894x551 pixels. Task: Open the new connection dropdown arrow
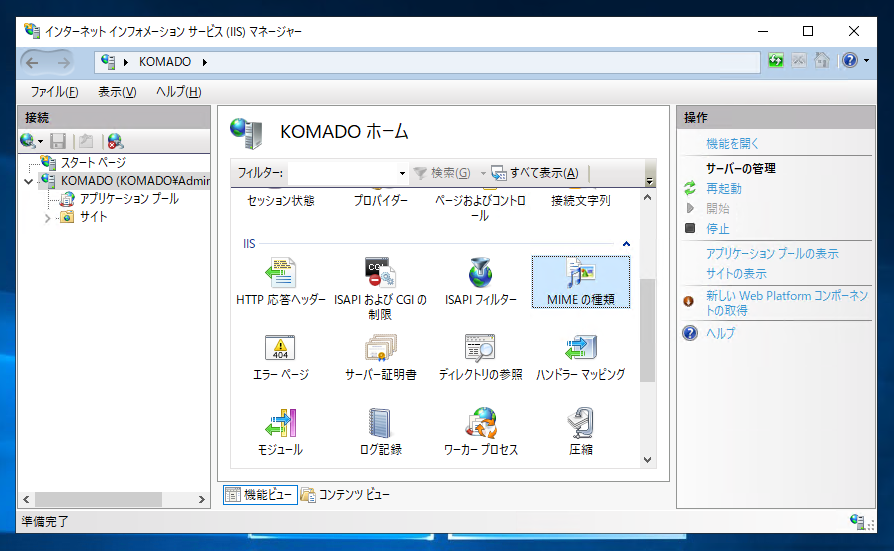tap(40, 141)
